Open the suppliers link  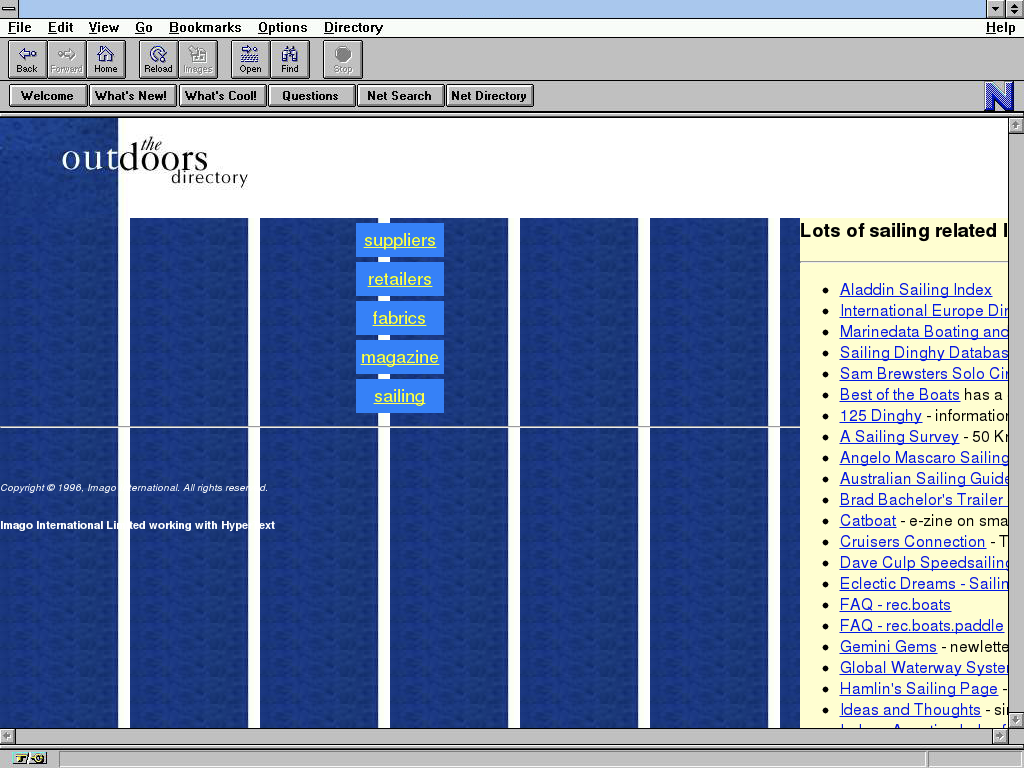pos(399,241)
